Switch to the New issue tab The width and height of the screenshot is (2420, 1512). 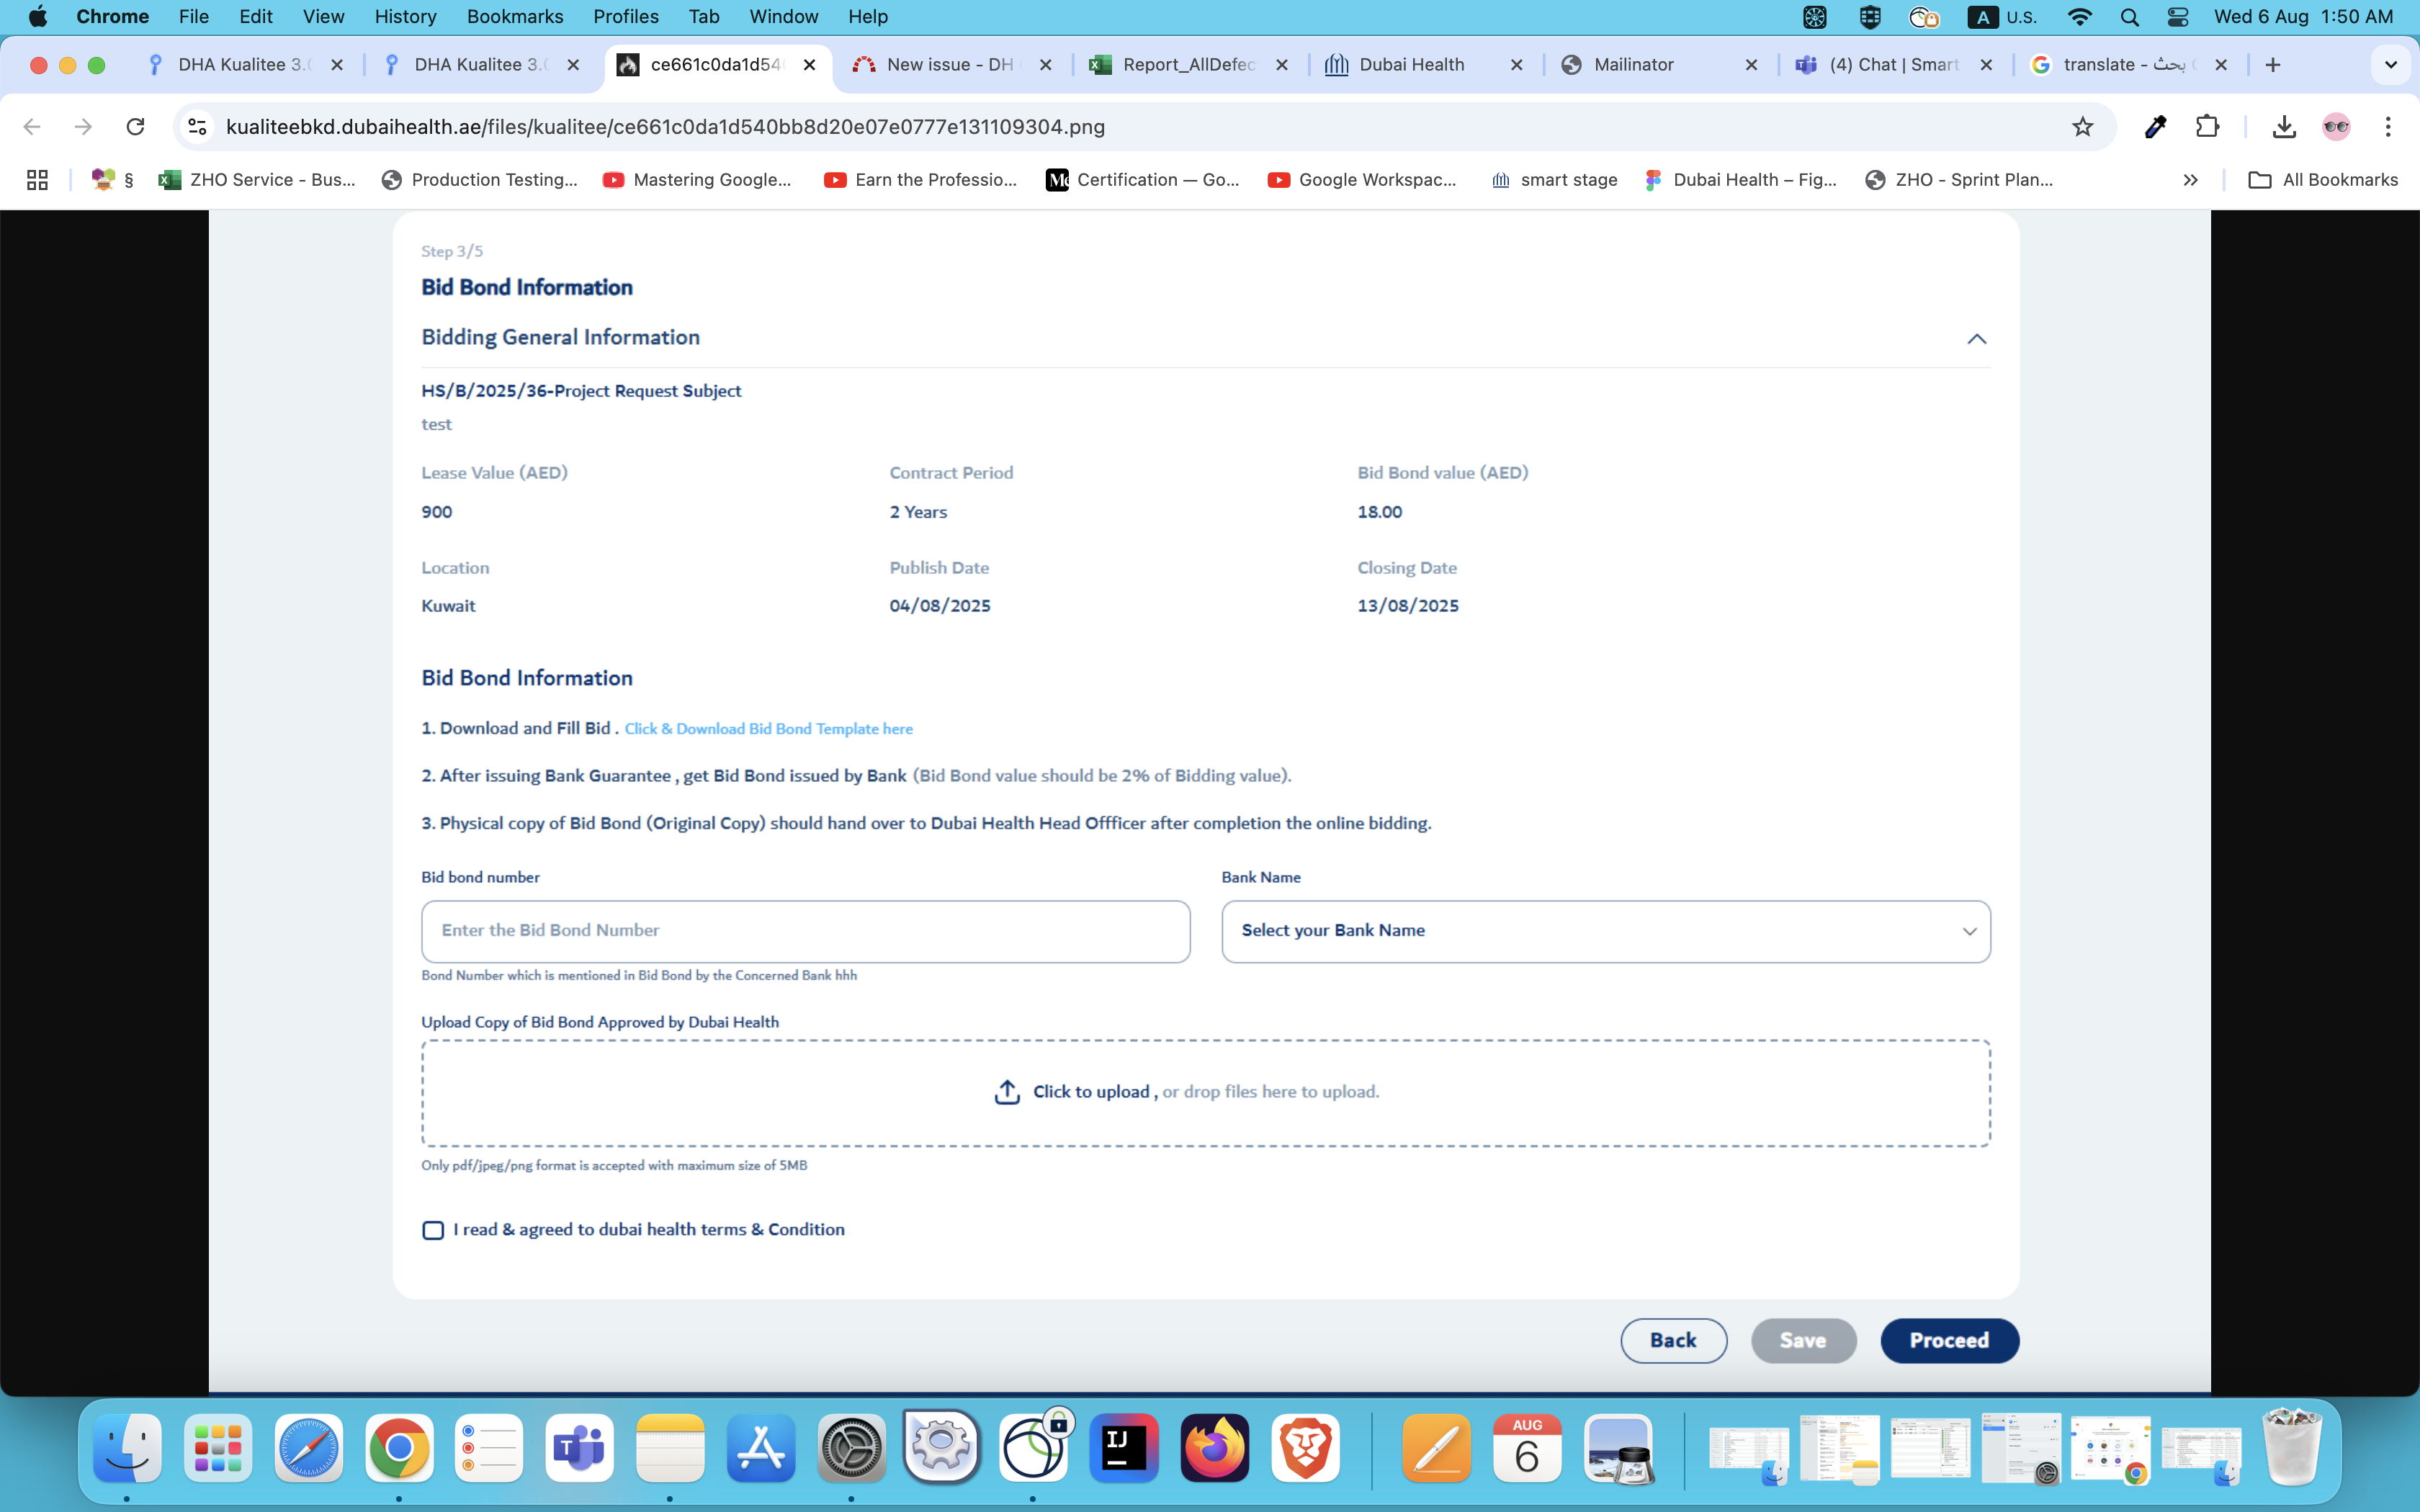[x=951, y=65]
